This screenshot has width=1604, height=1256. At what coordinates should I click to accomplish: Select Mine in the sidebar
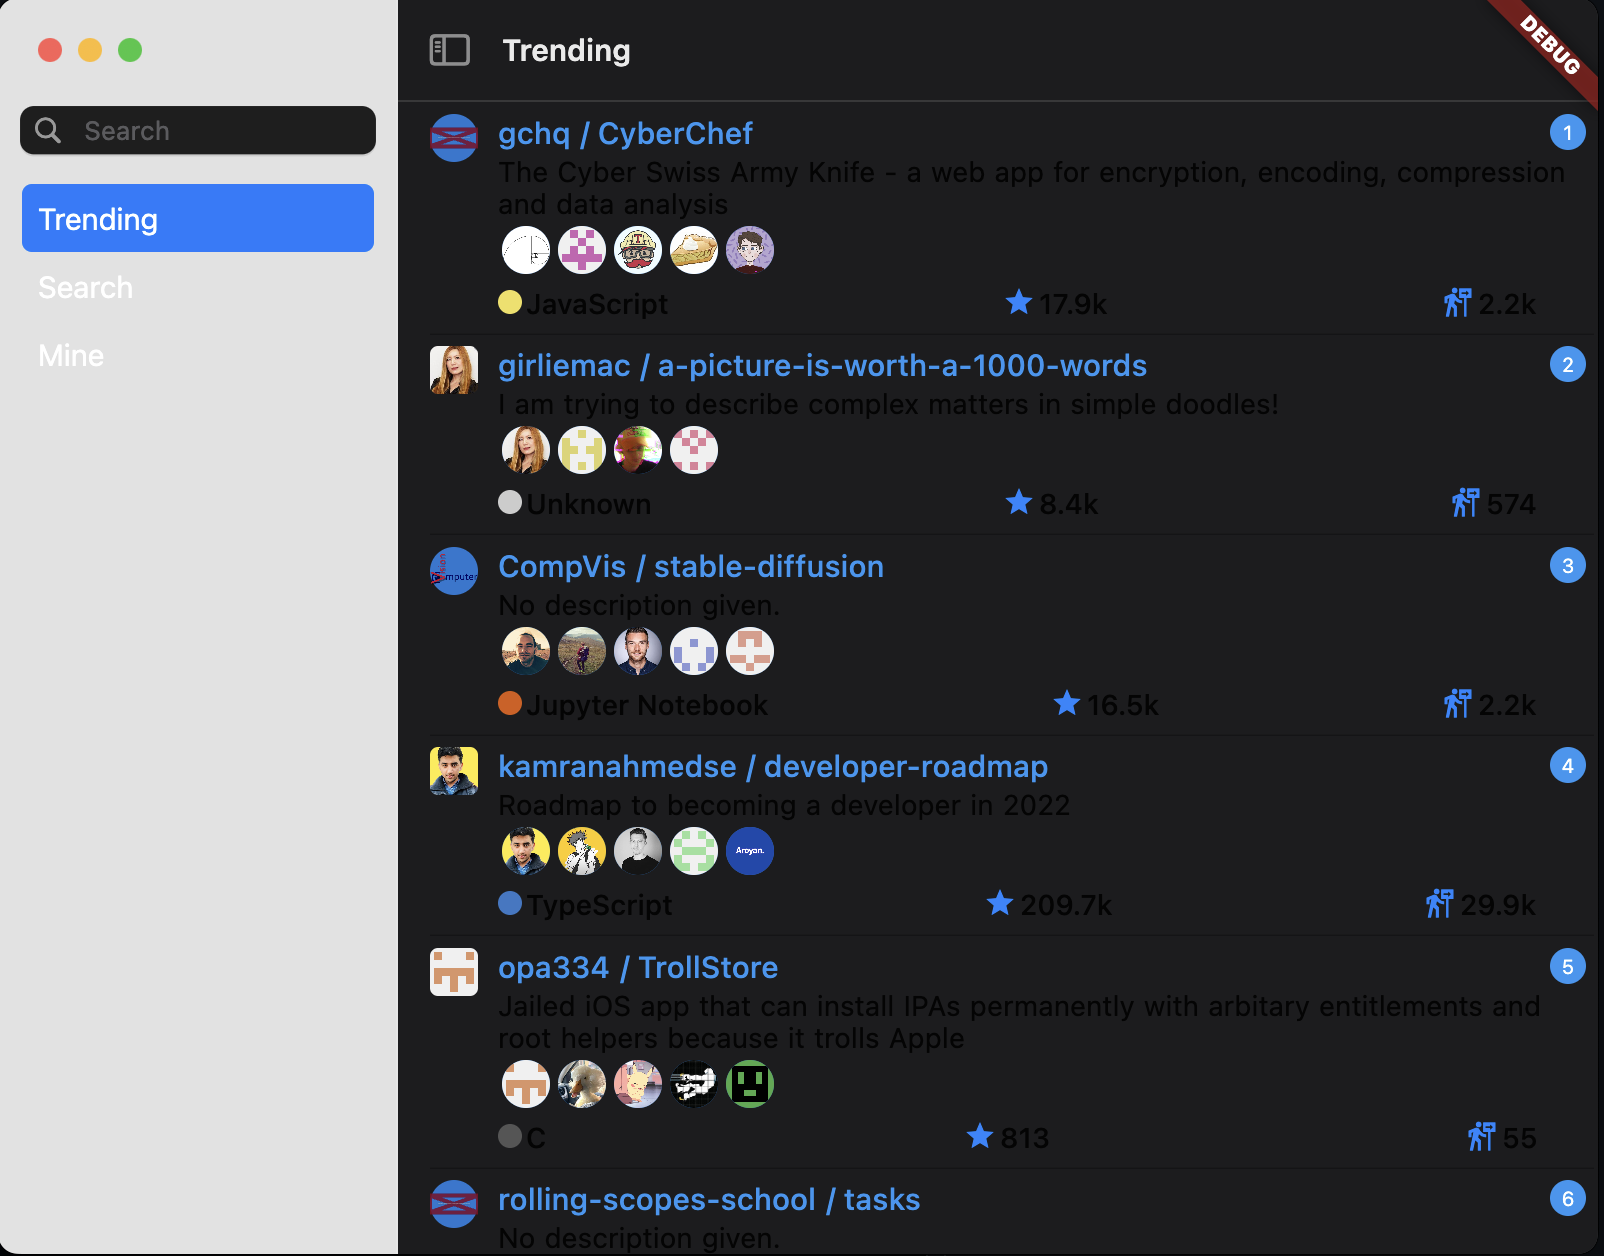tap(198, 355)
